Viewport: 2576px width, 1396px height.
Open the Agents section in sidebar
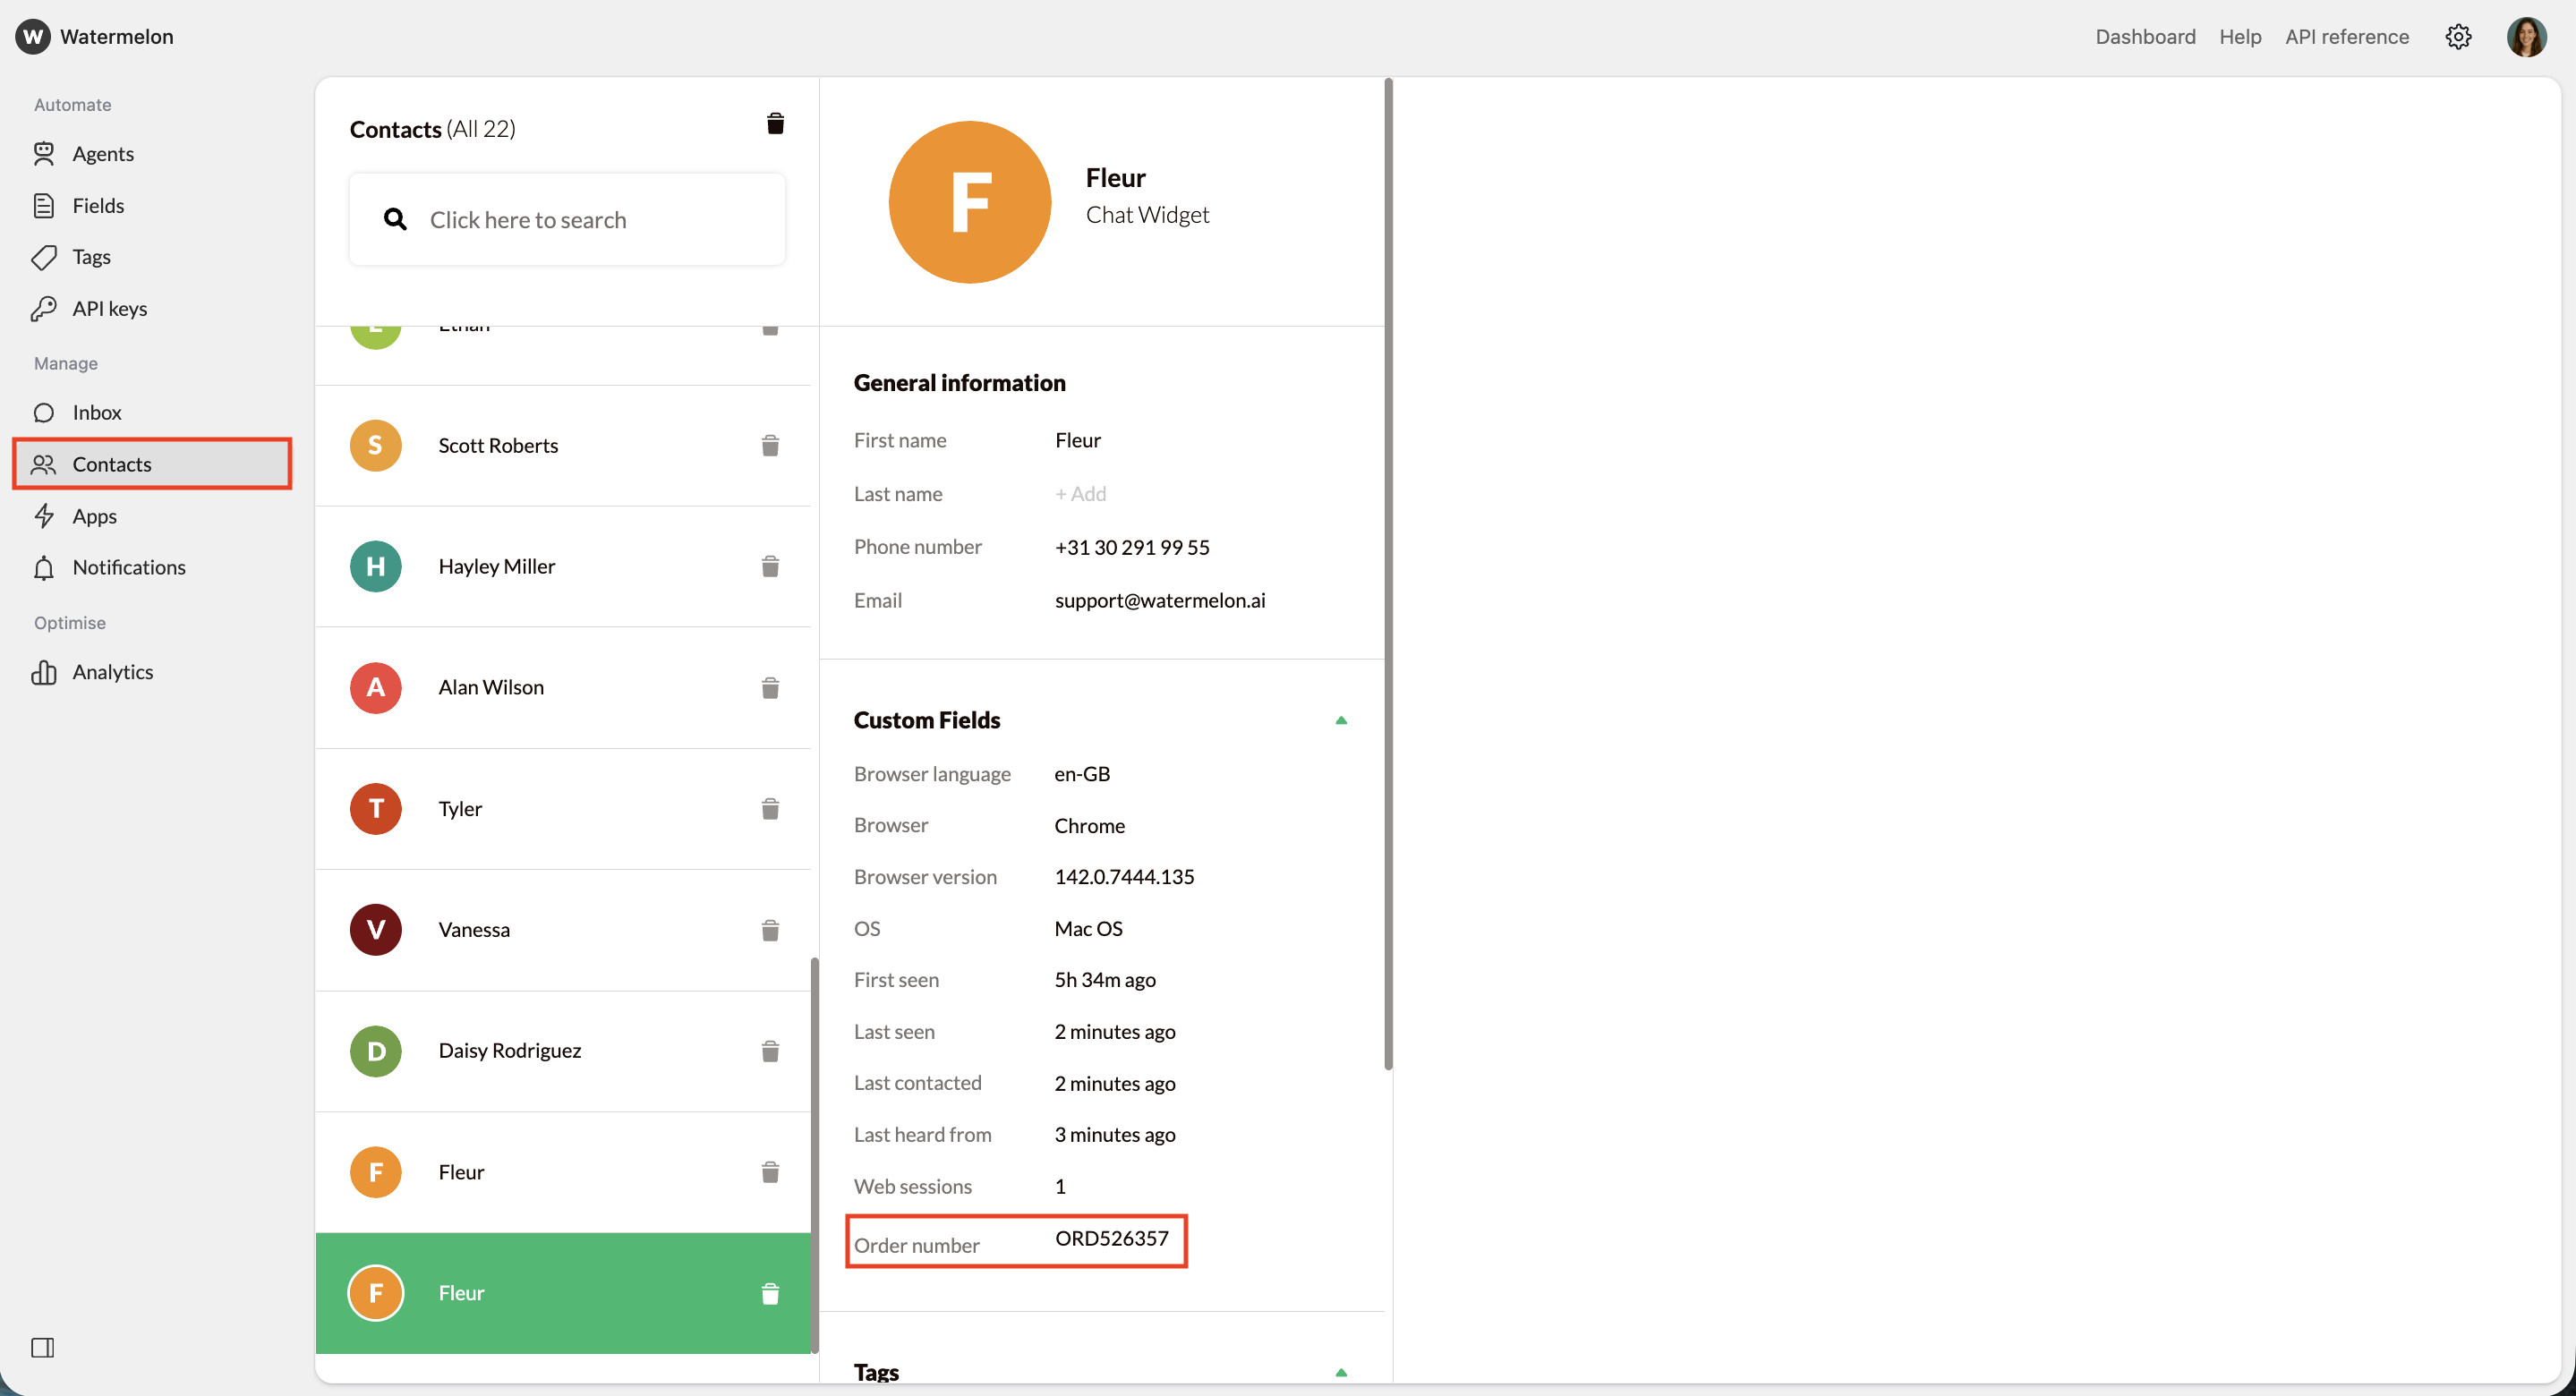click(x=103, y=153)
